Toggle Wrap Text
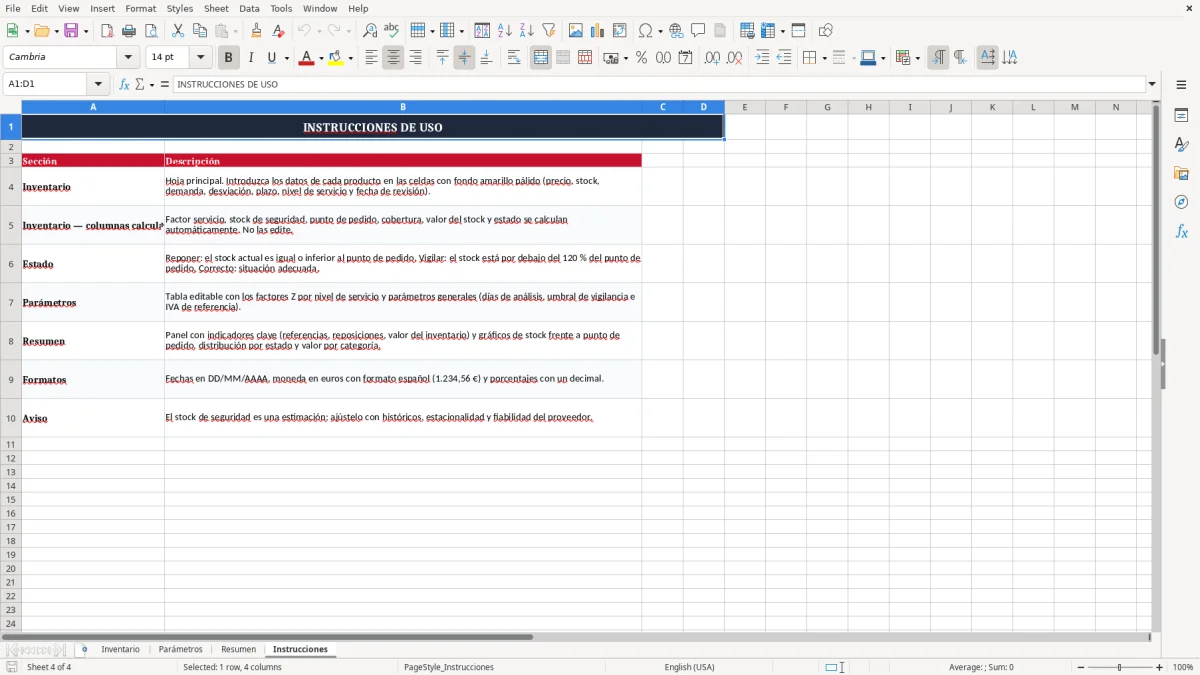Screen dimensions: 1200x675 (514, 58)
